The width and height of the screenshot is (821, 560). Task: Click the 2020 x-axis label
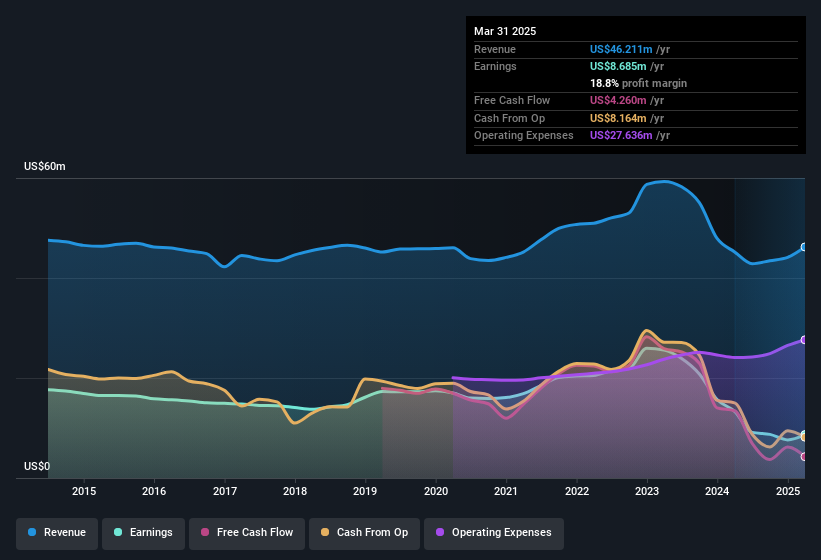(x=436, y=491)
